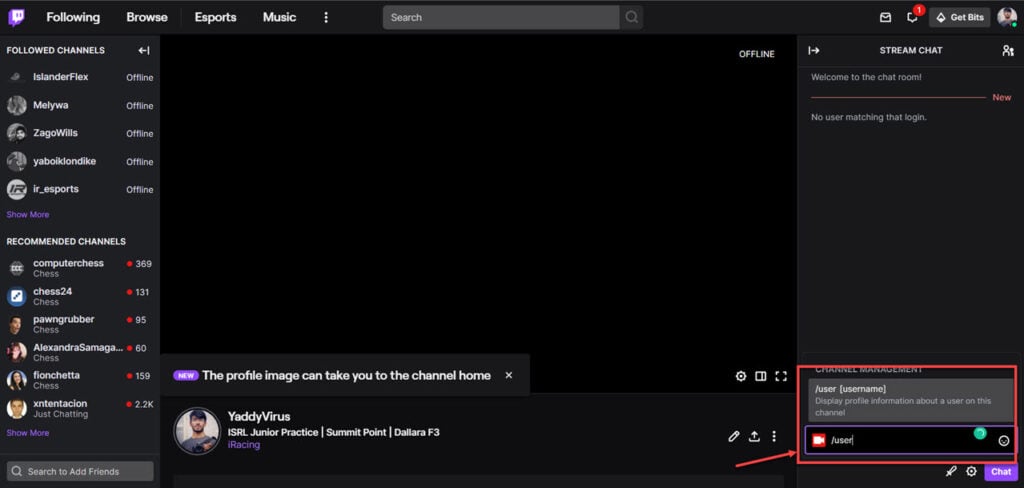Open the fionchetta recommended channel

(x=80, y=380)
